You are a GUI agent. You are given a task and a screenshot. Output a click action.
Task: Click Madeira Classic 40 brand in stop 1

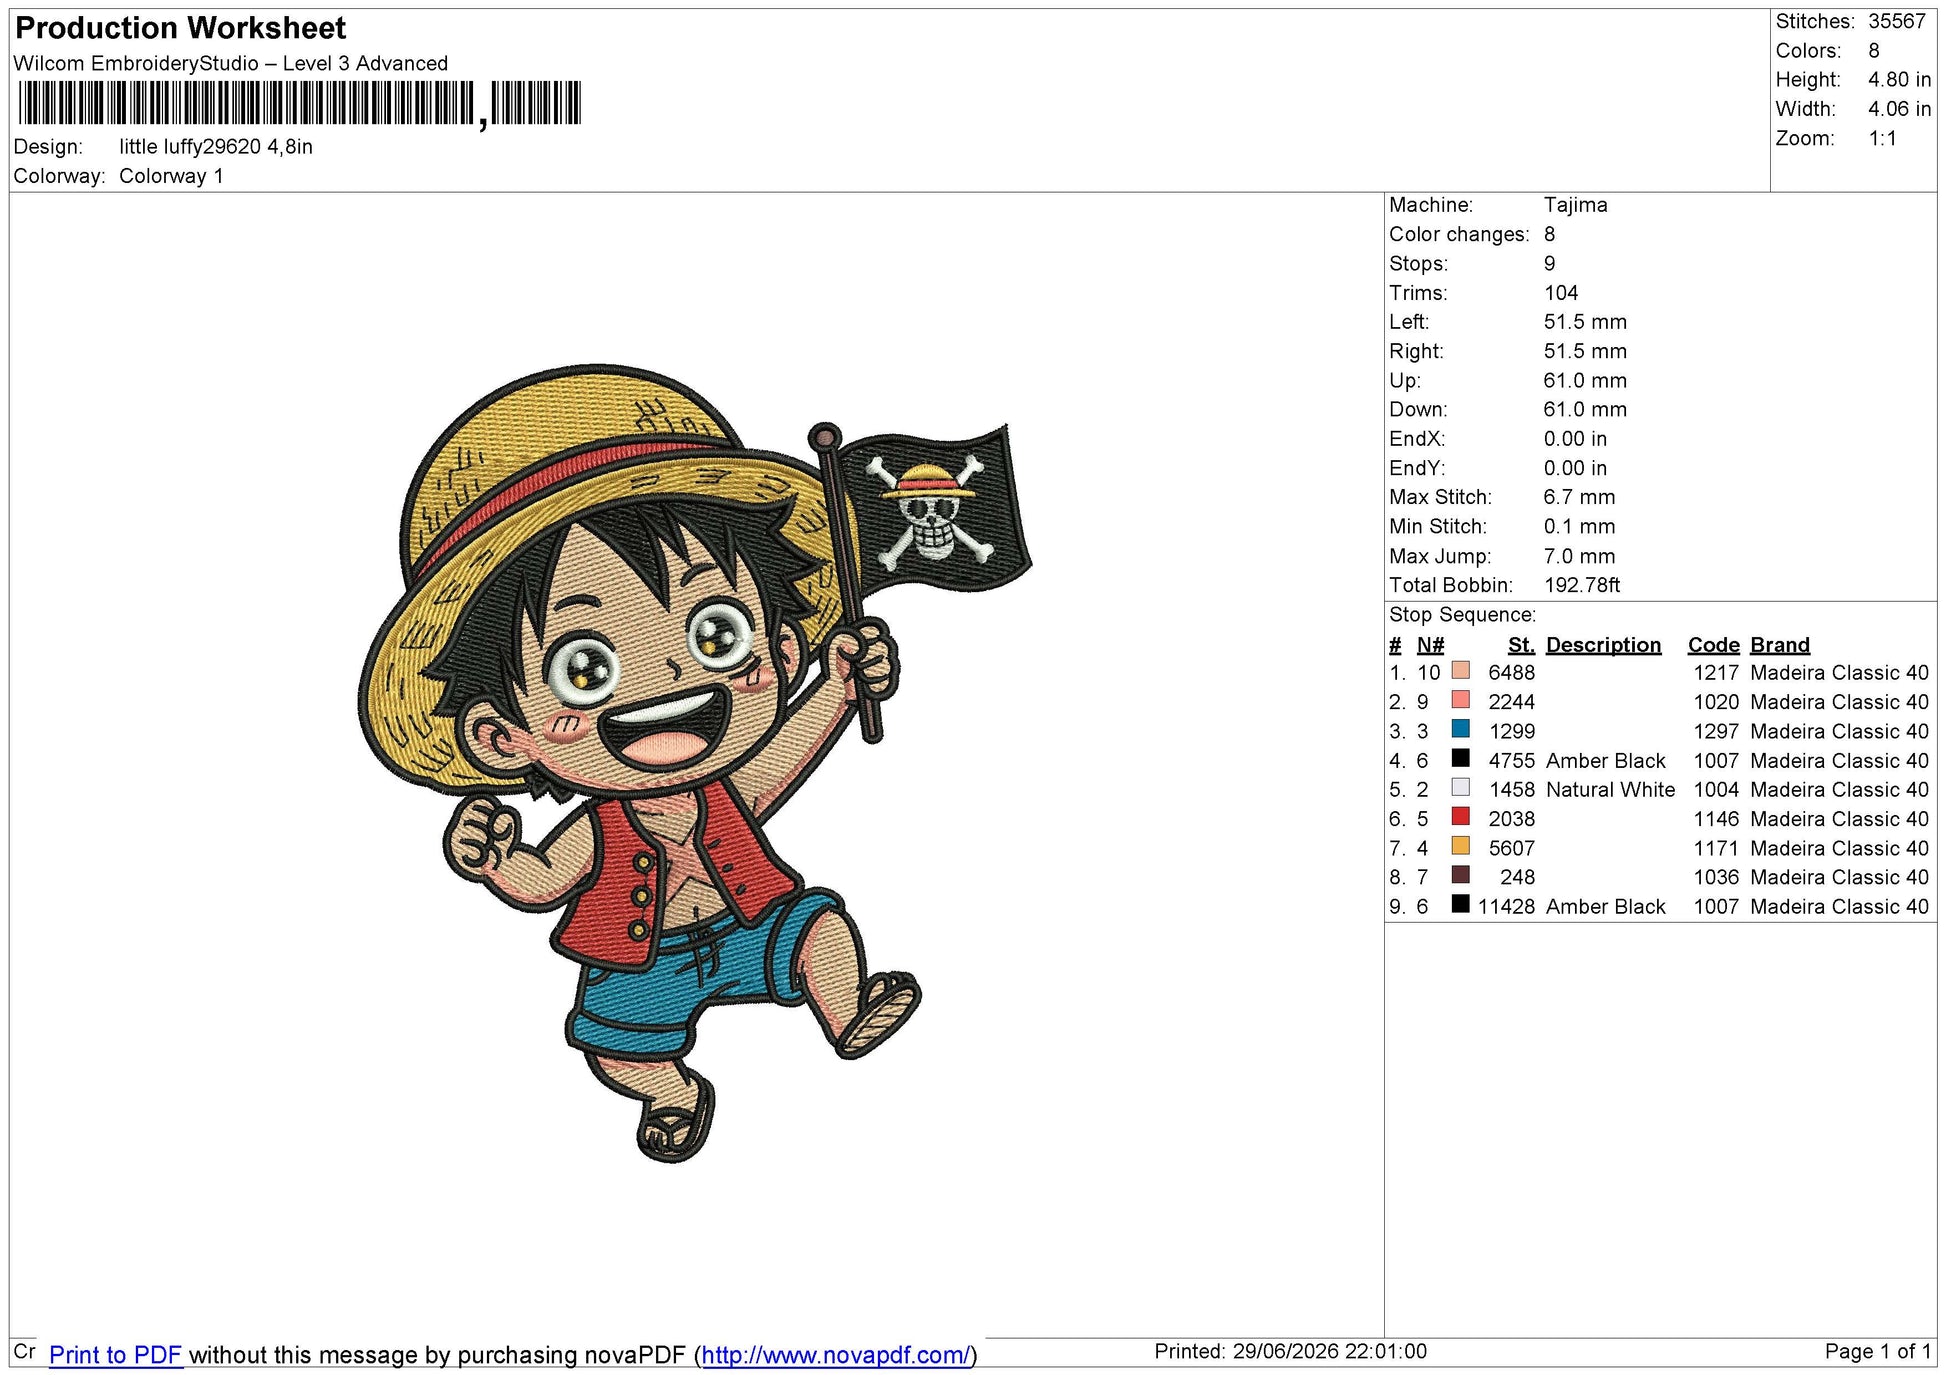click(x=1839, y=673)
